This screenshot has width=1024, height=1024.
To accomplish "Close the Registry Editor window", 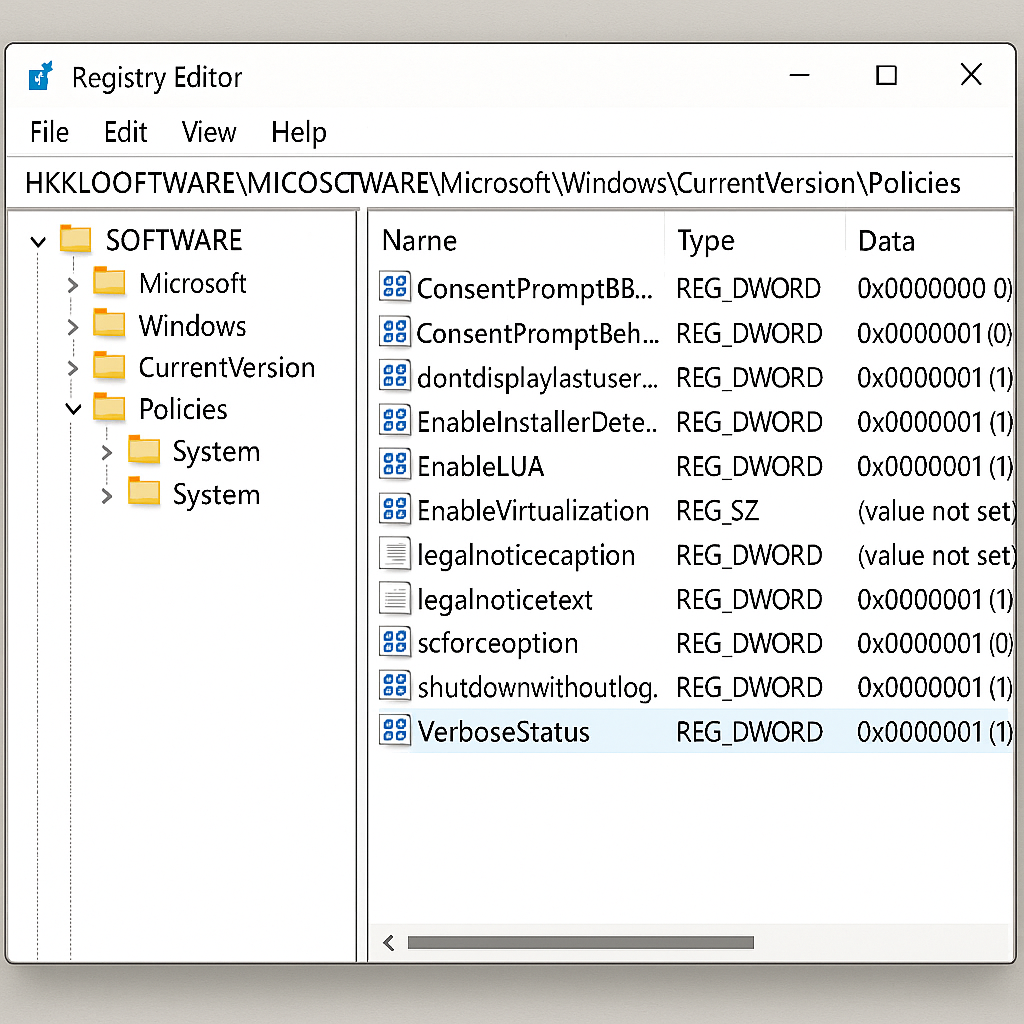I will click(971, 74).
